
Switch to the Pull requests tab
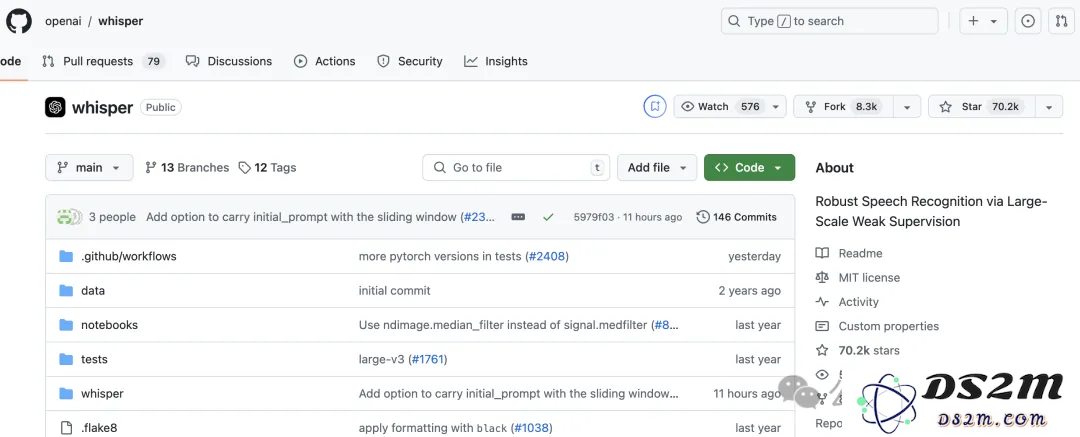click(x=103, y=61)
